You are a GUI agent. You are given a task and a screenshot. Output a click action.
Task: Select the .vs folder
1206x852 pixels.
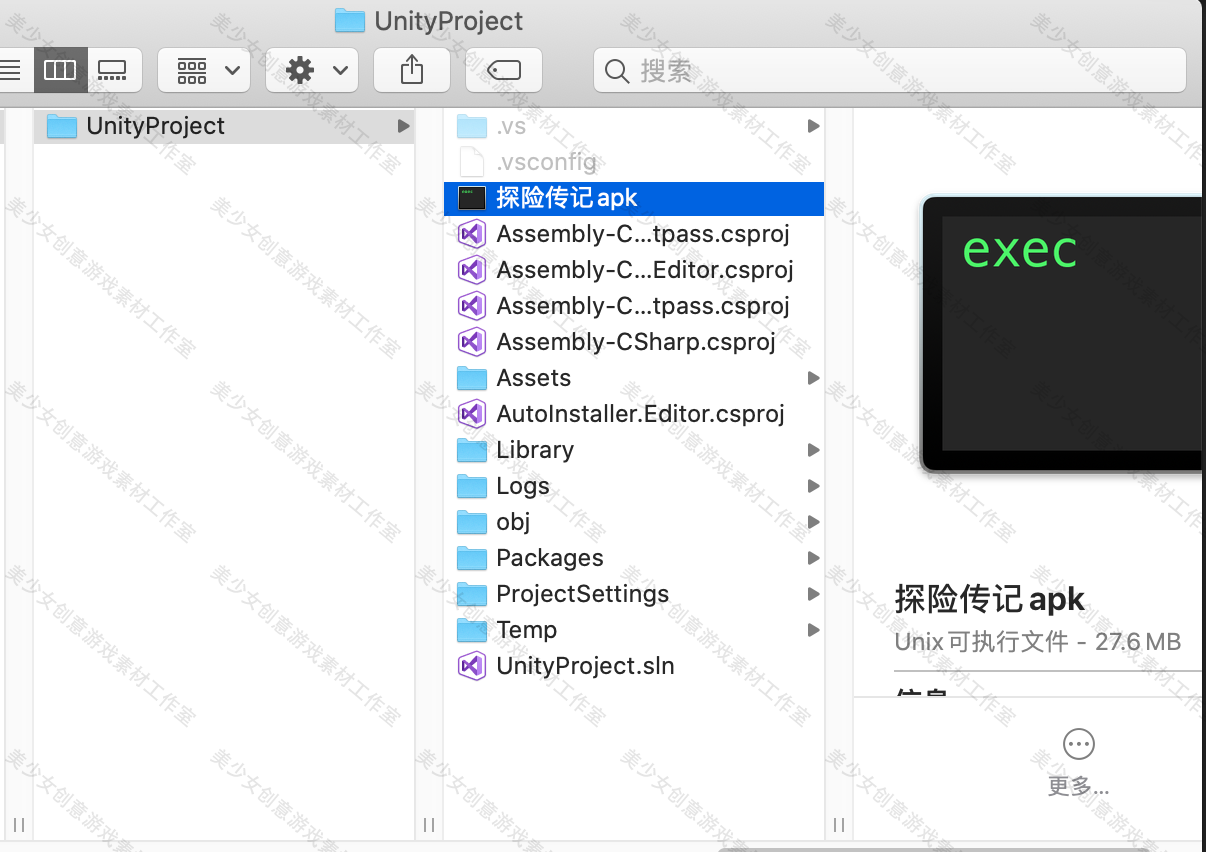(x=634, y=126)
